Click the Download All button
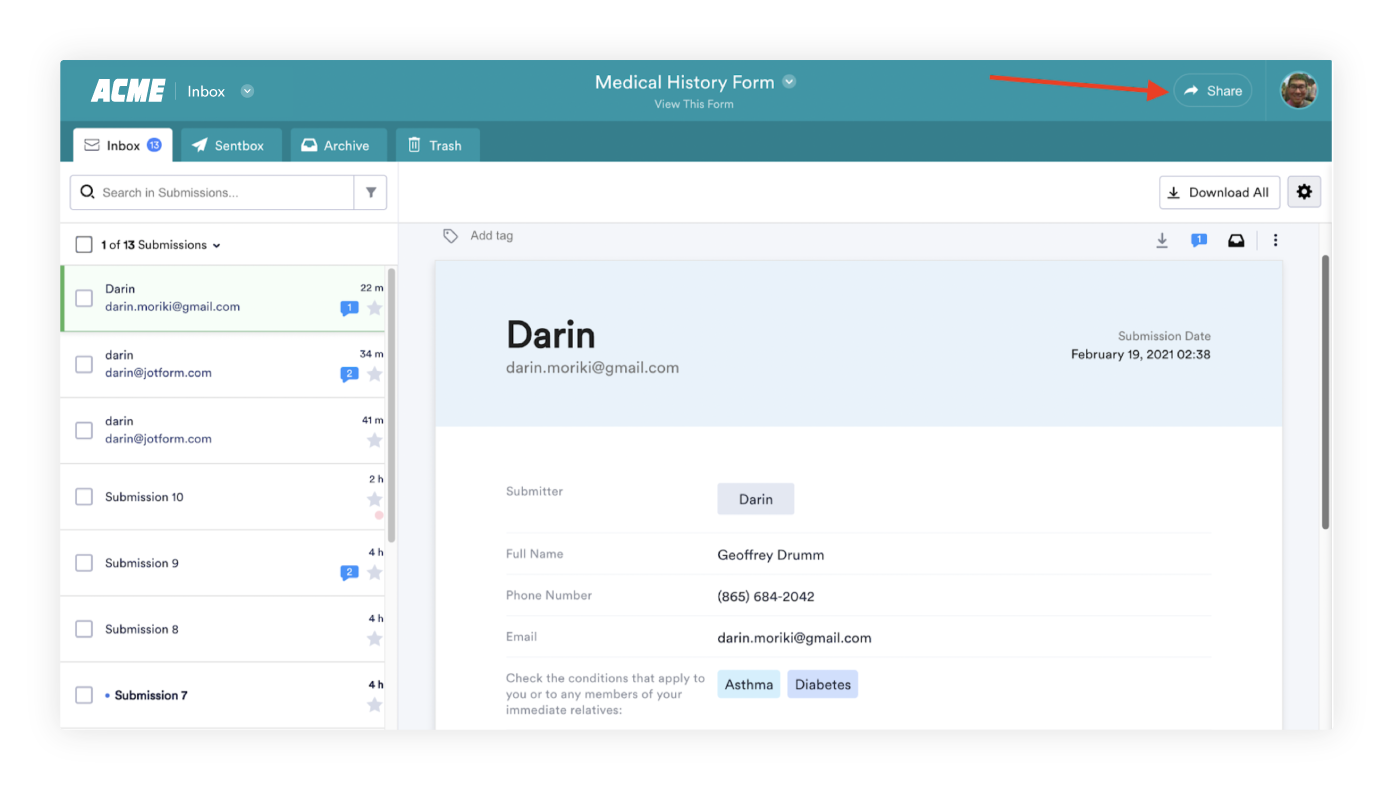This screenshot has width=1400, height=789. click(x=1219, y=192)
